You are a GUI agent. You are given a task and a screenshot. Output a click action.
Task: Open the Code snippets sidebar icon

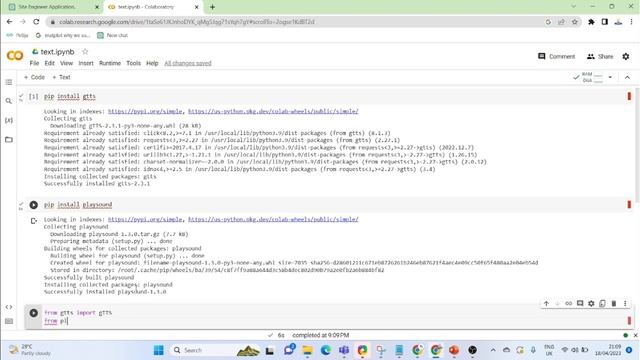(x=9, y=307)
